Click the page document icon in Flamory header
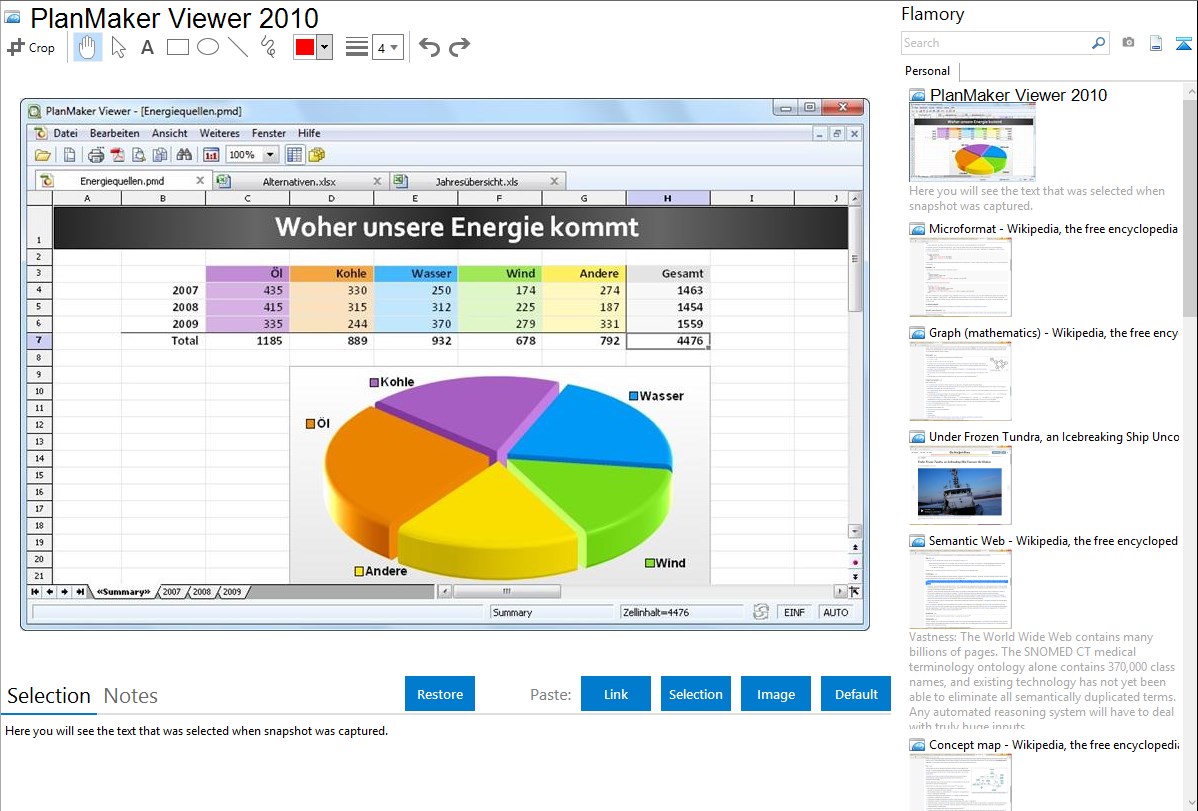Screen dimensions: 1198x811 point(1156,43)
